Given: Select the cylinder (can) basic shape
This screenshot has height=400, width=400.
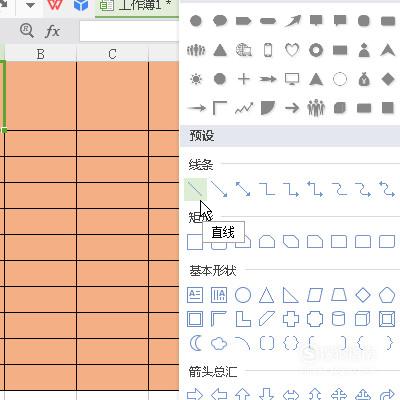Looking at the screenshot, I should (x=339, y=319).
